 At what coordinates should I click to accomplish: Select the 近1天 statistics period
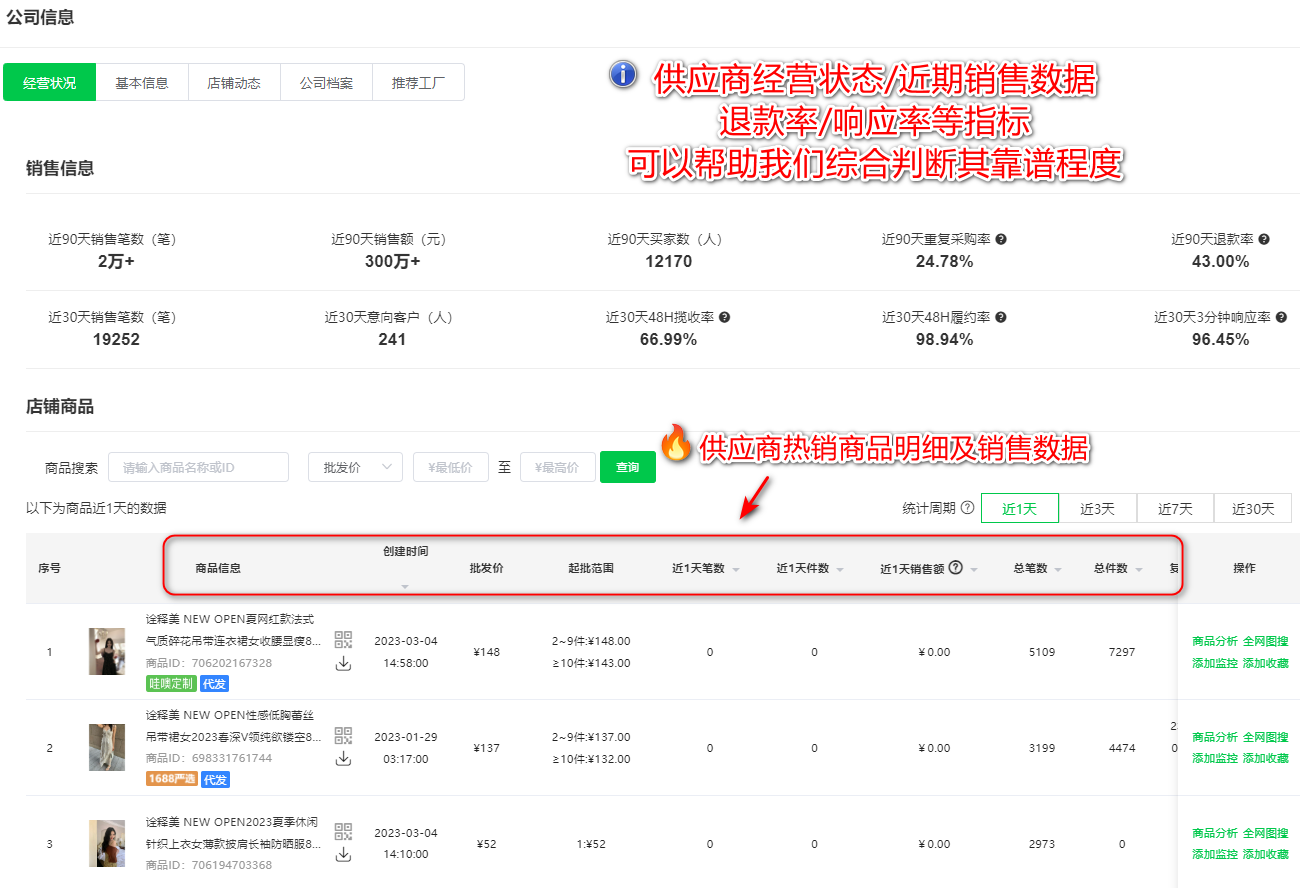tap(1019, 508)
